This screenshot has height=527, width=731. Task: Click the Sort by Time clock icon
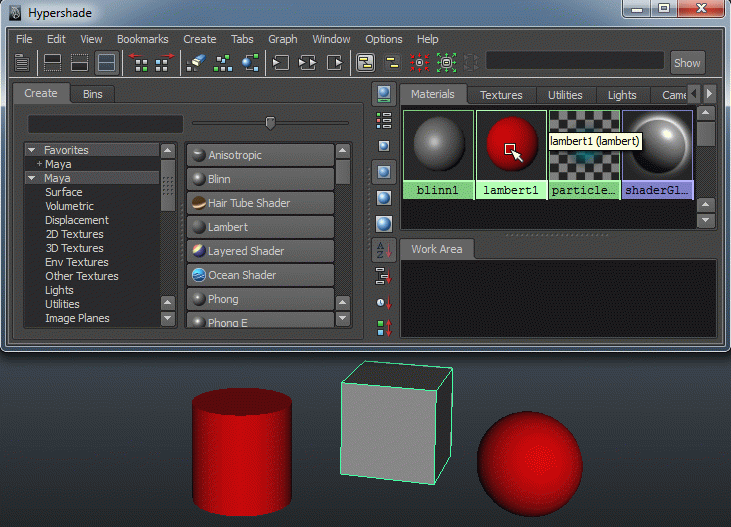[383, 302]
